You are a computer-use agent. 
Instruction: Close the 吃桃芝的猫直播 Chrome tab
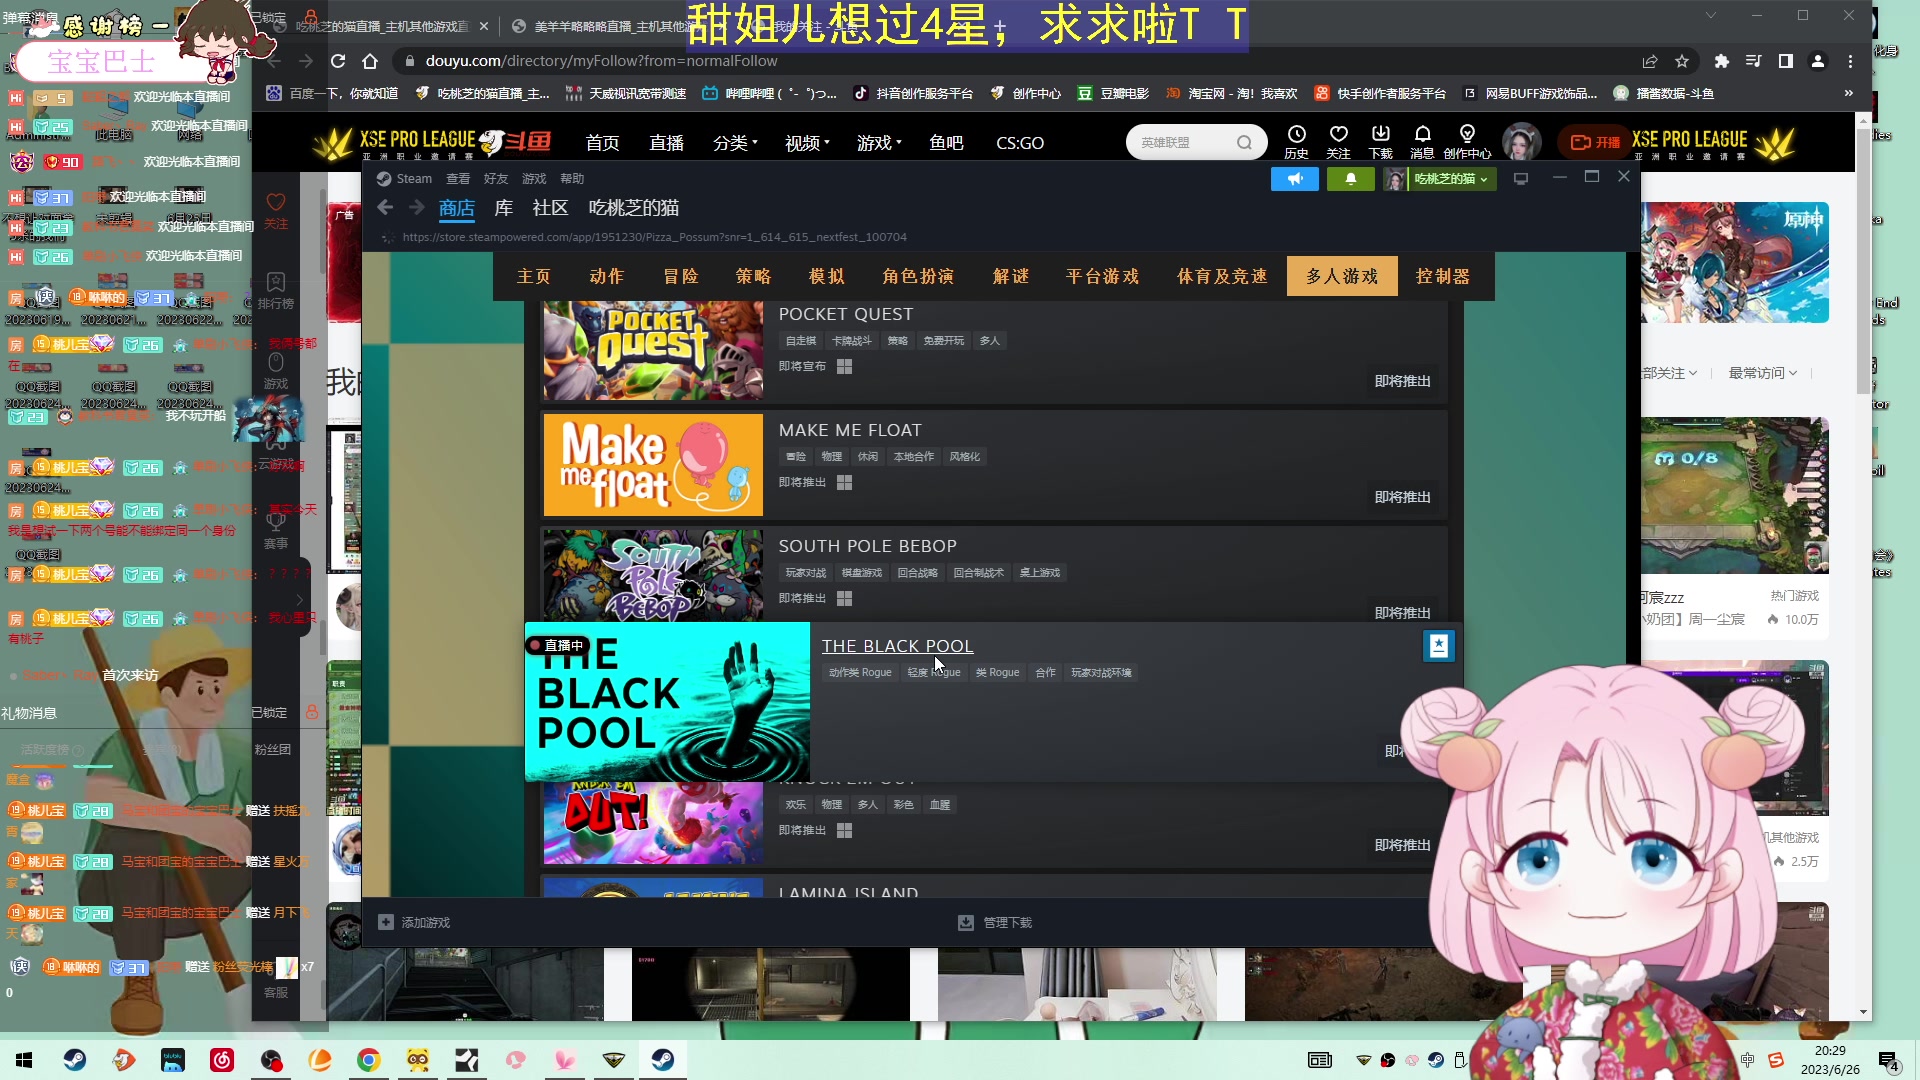484,26
